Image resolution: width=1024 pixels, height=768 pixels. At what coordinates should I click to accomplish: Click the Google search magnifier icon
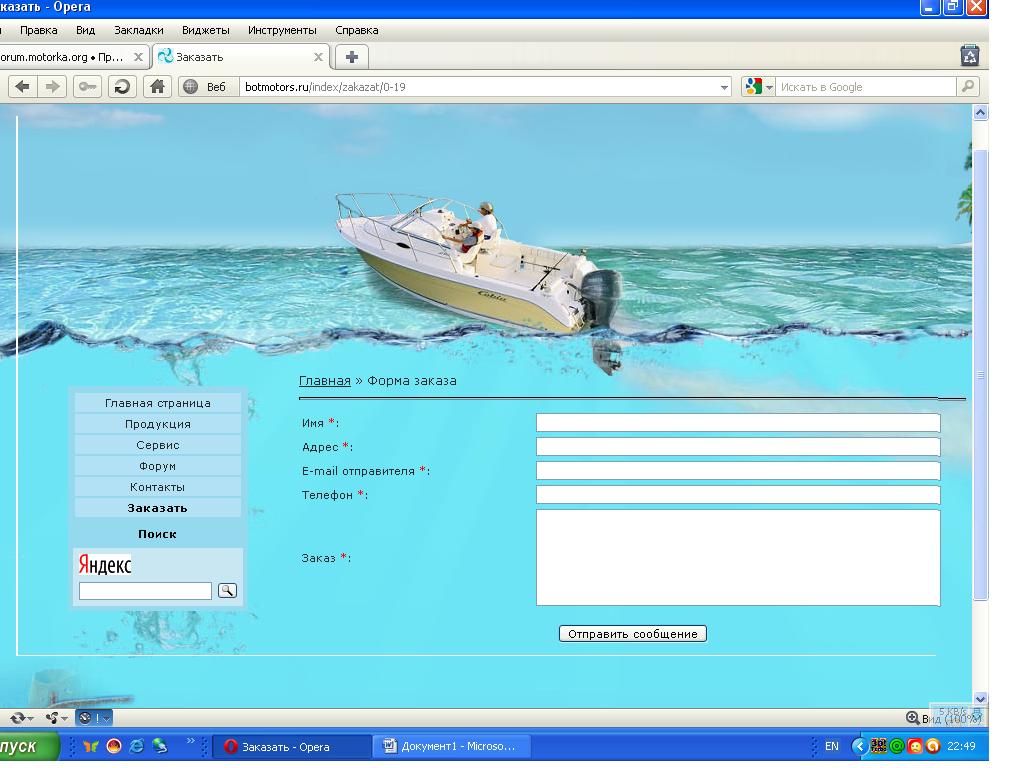tap(967, 87)
